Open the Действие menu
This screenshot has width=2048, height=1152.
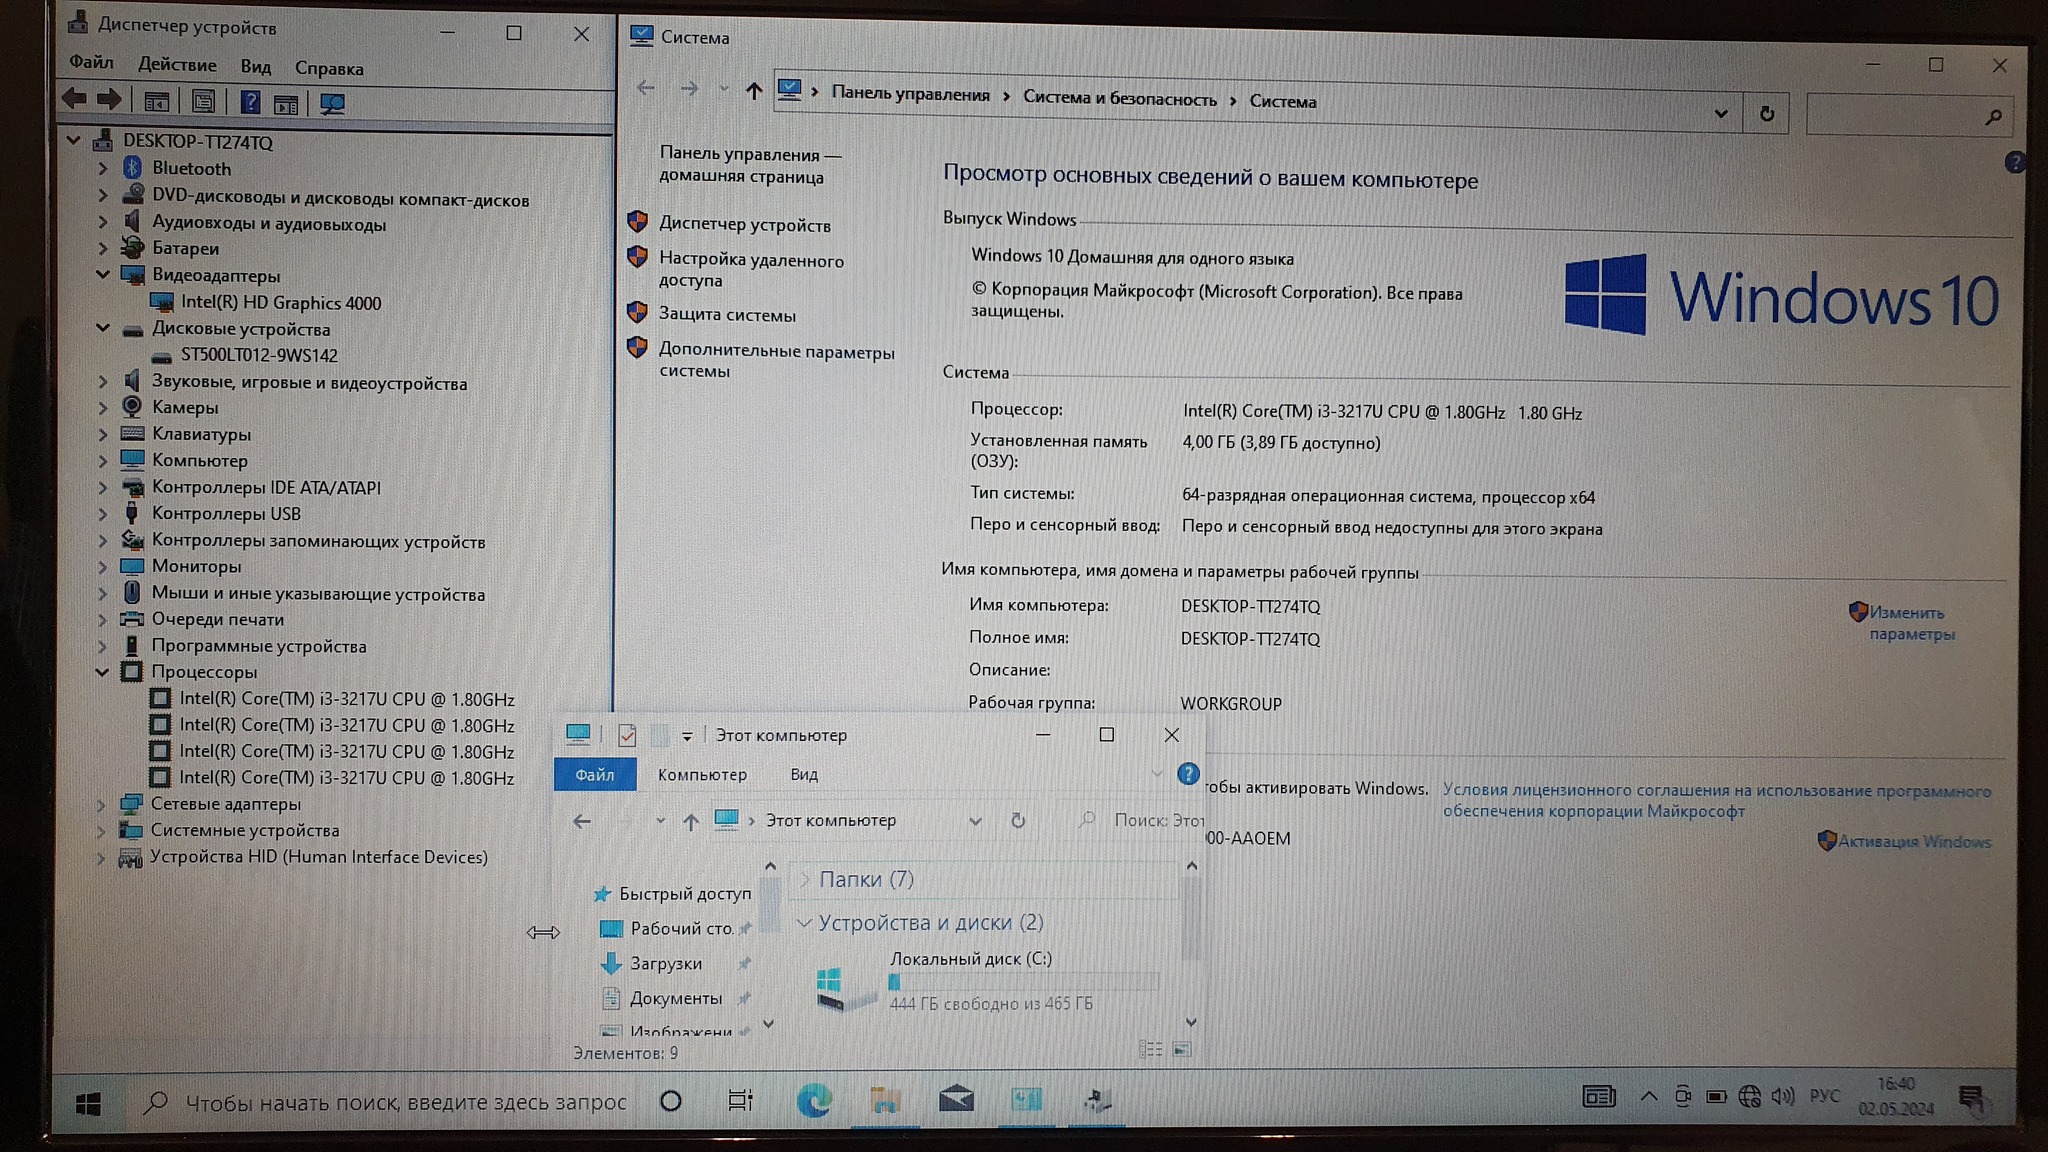pos(177,65)
